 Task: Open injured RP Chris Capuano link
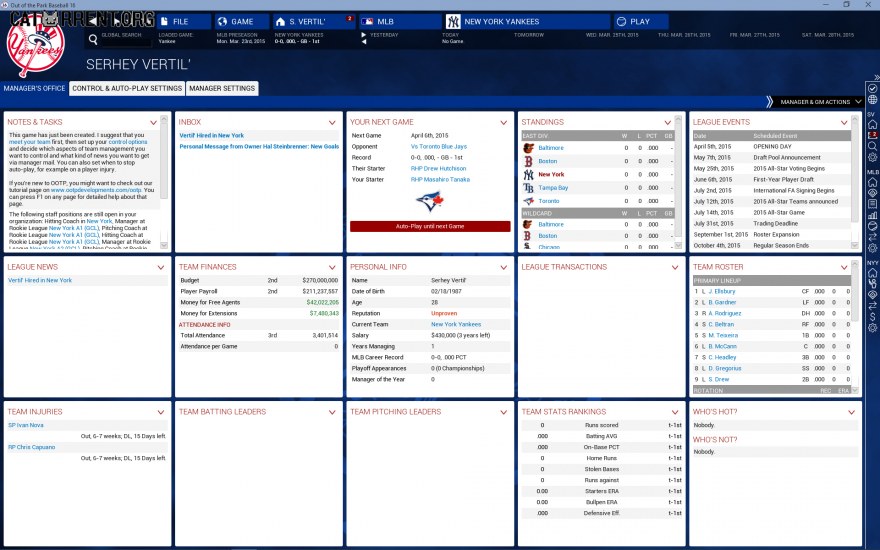(x=31, y=447)
